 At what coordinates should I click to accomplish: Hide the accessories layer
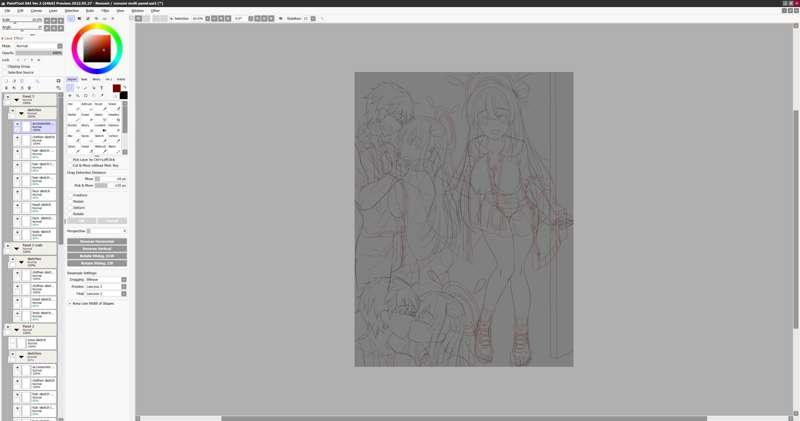pos(17,124)
